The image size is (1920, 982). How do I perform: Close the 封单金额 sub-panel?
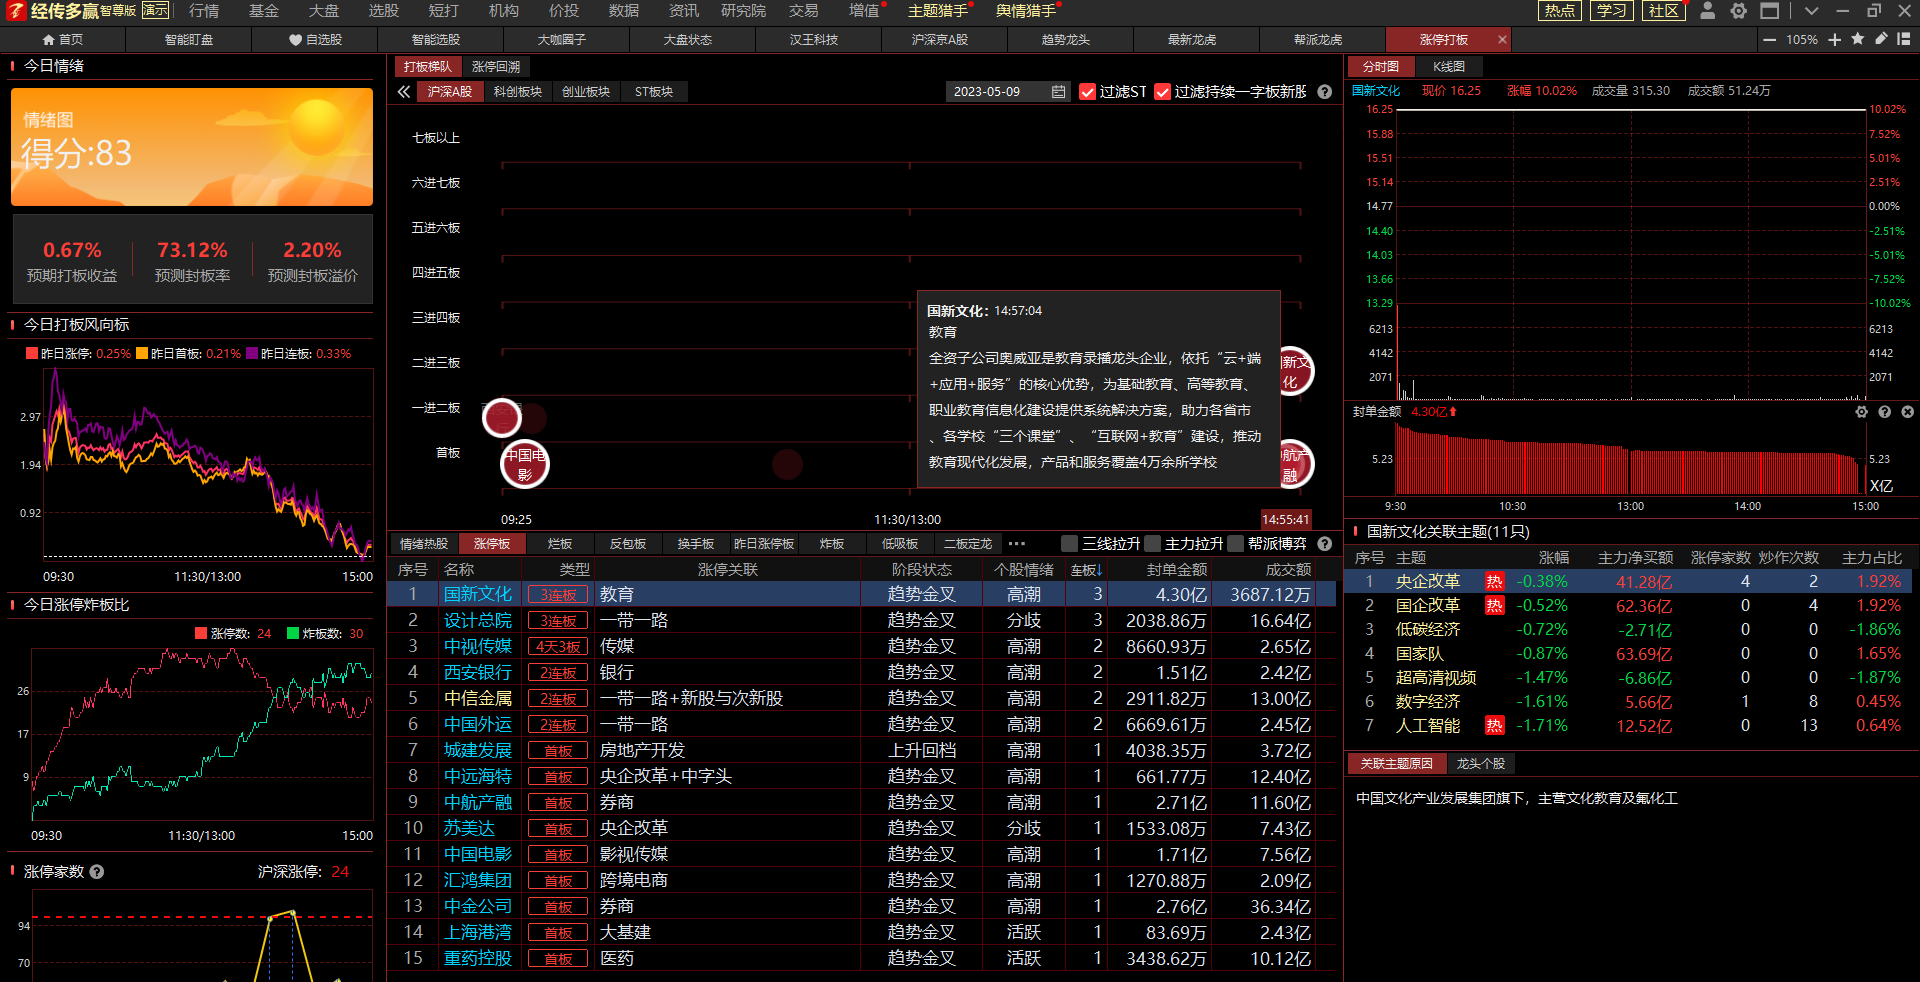(x=1907, y=412)
